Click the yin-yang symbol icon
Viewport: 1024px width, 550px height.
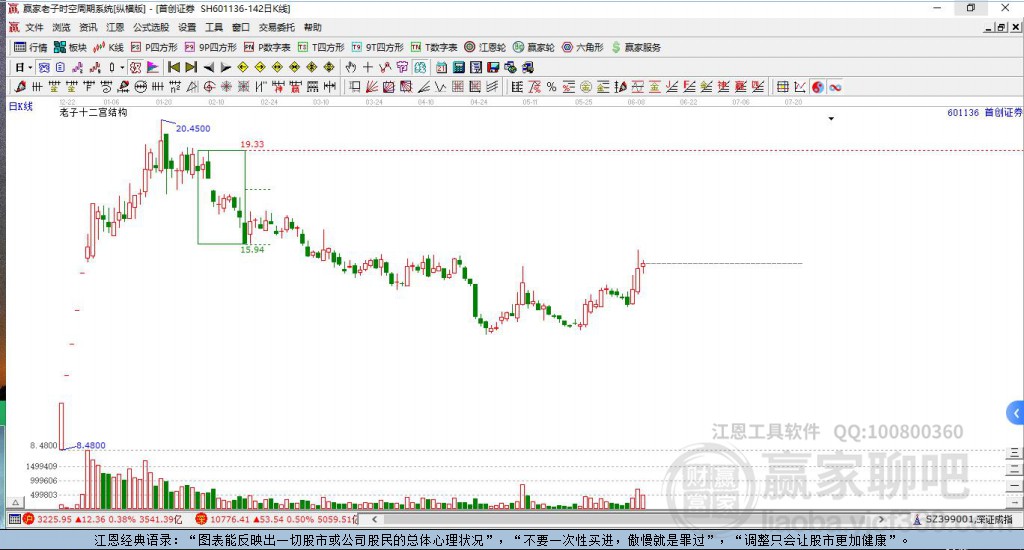coord(818,87)
